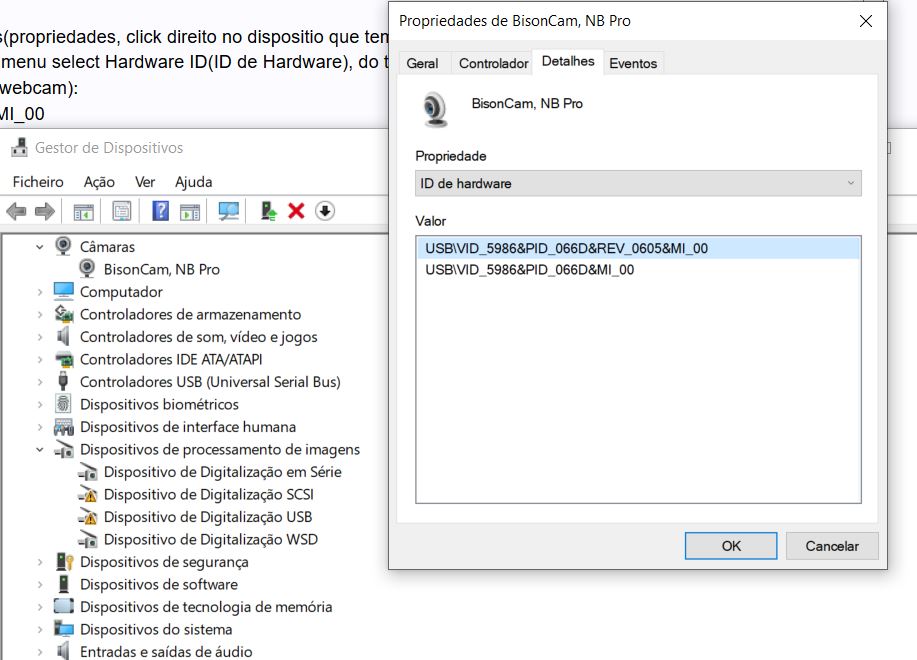Click the human interface devices icon
The width and height of the screenshot is (917, 660).
tap(63, 427)
